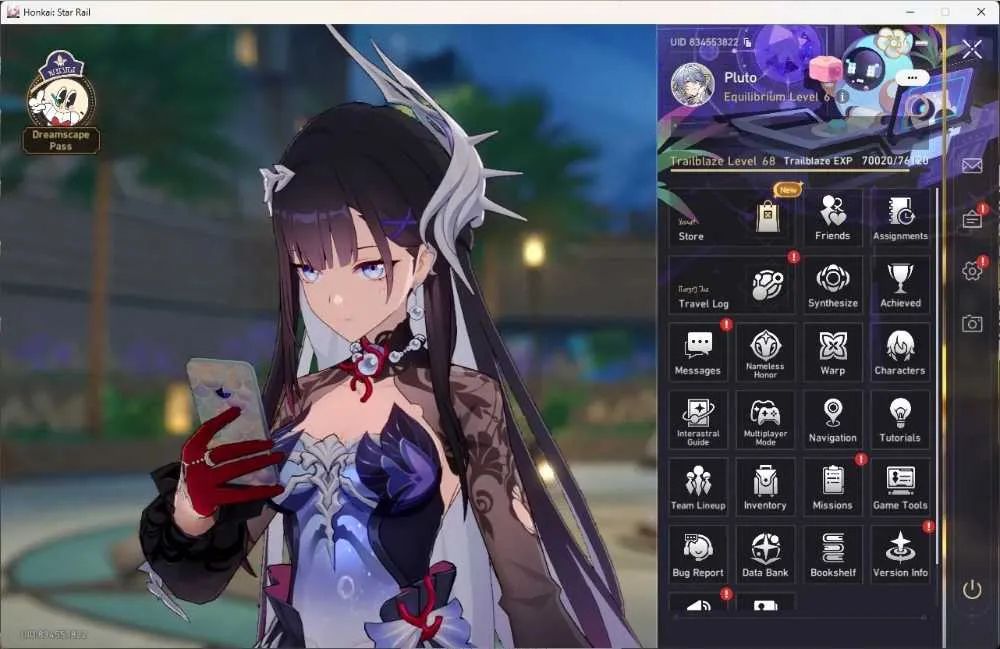1000x649 pixels.
Task: Click the Trailblaze EXP progress bar
Action: [x=799, y=171]
